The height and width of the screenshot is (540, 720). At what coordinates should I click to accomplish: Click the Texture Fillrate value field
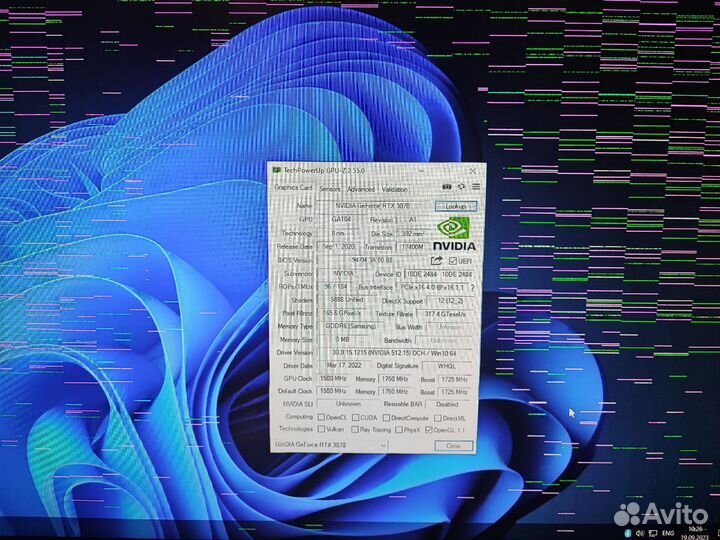[445, 315]
